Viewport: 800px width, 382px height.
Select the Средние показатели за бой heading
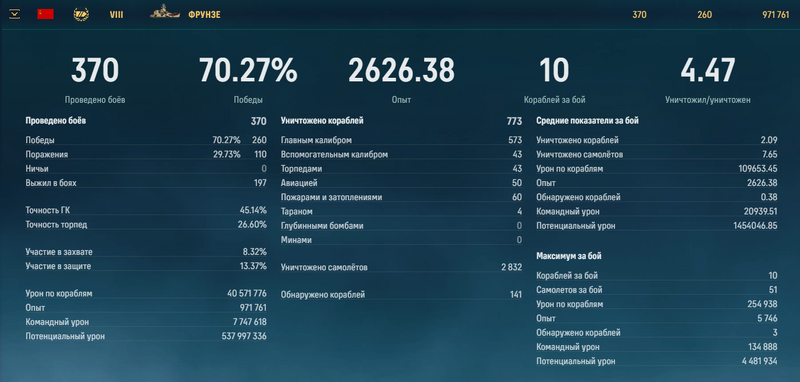(588, 121)
